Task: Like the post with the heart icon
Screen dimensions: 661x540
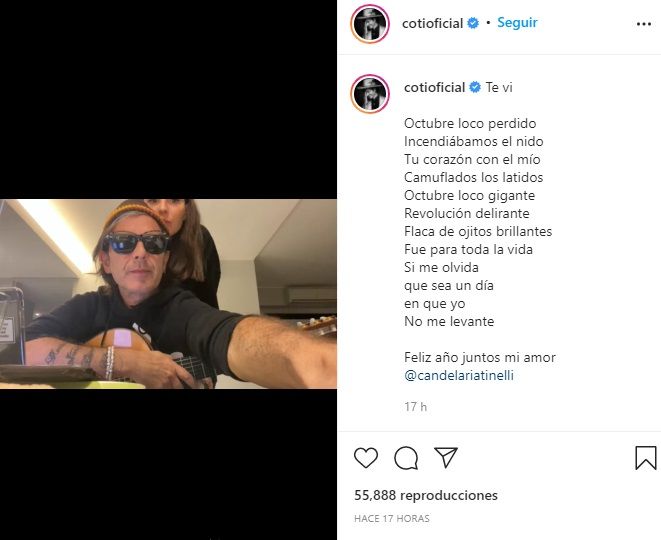Action: (x=365, y=458)
